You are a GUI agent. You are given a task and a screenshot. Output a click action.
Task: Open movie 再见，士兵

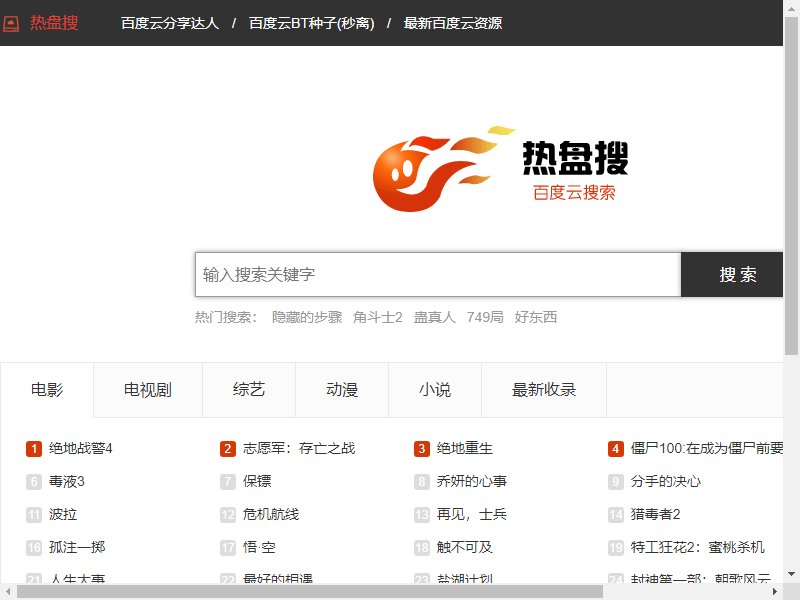(x=472, y=514)
